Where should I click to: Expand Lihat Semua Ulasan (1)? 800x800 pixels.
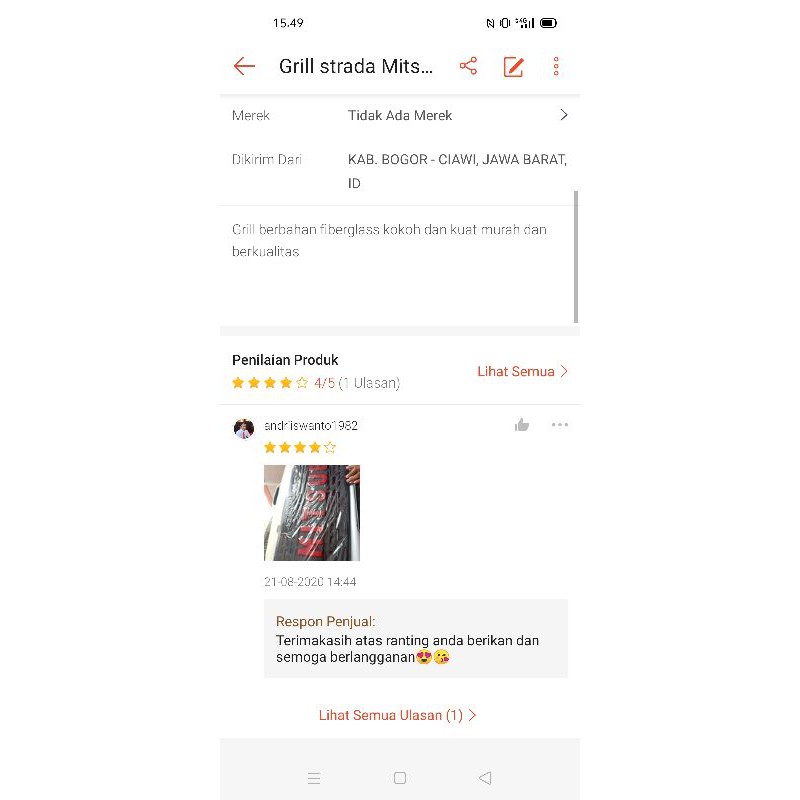tap(397, 715)
